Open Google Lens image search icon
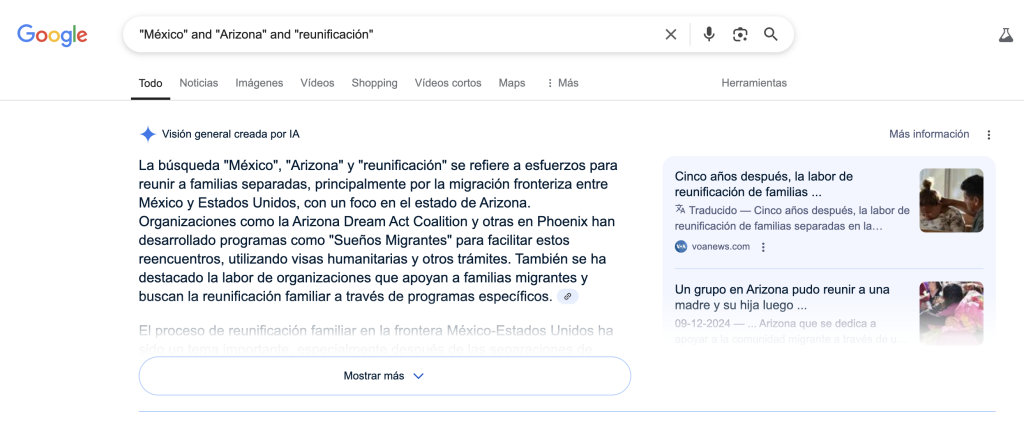The image size is (1024, 436). (740, 35)
